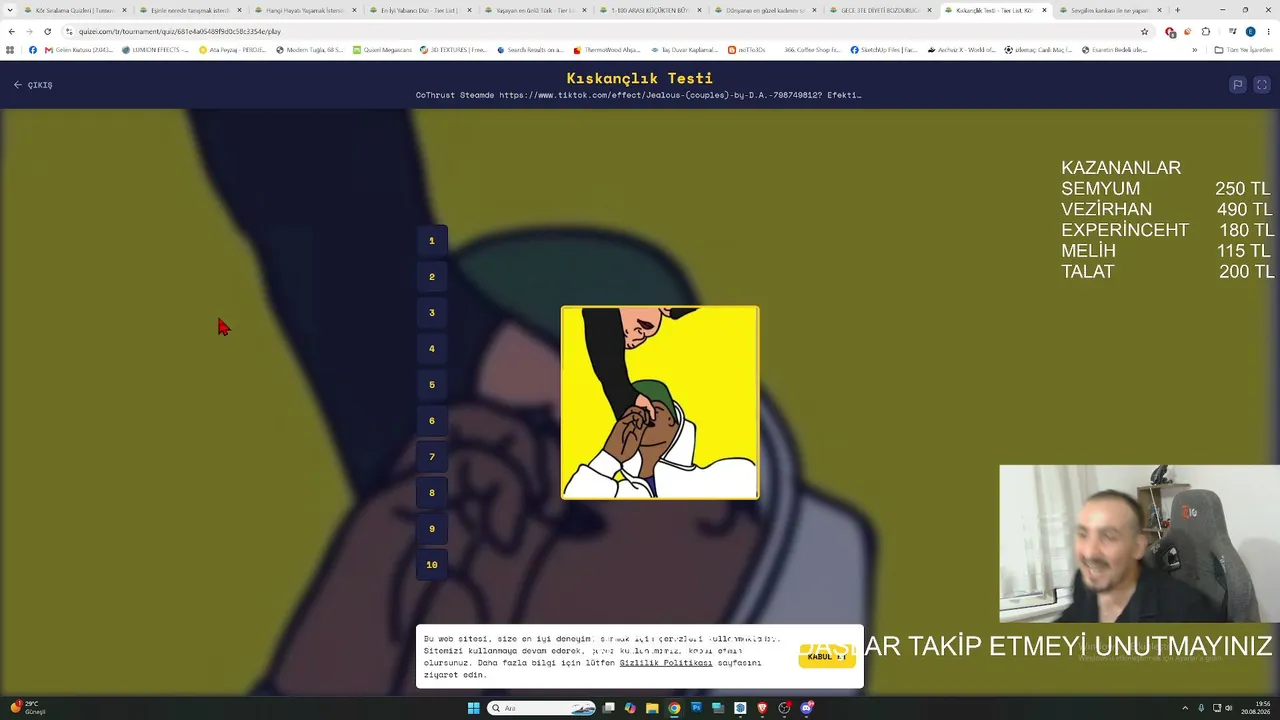Switch to En İyi Yabancı Dizi tab

[x=420, y=10]
